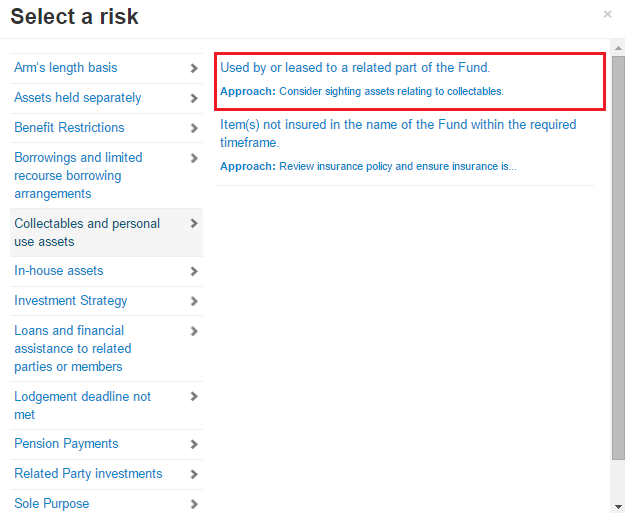Expand the Arm's length basis chevron
Viewport: 636px width, 527px height.
pos(194,69)
